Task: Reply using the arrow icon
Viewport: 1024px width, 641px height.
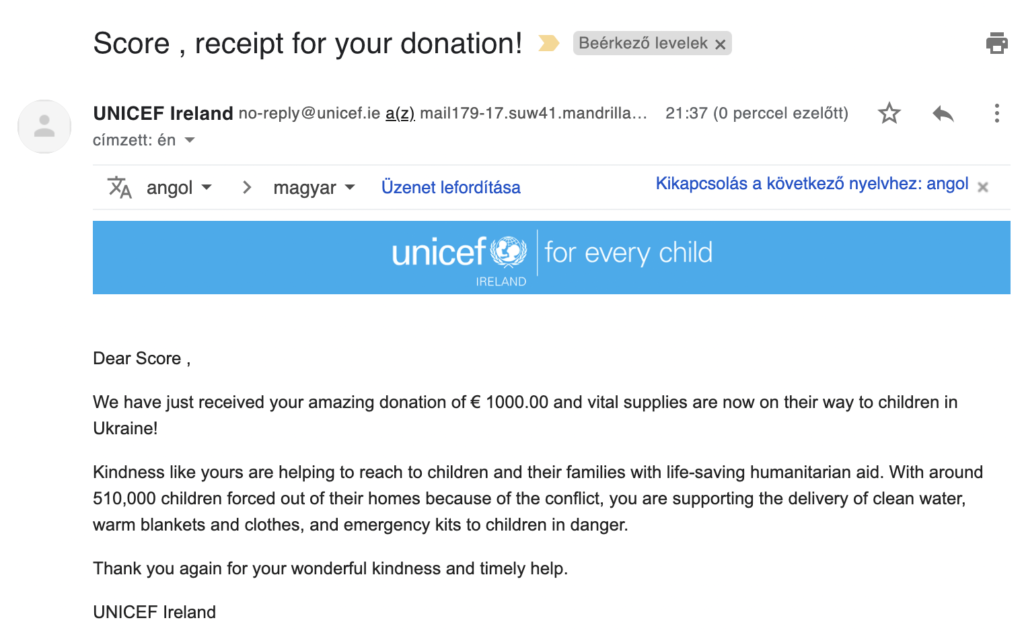Action: [x=943, y=114]
